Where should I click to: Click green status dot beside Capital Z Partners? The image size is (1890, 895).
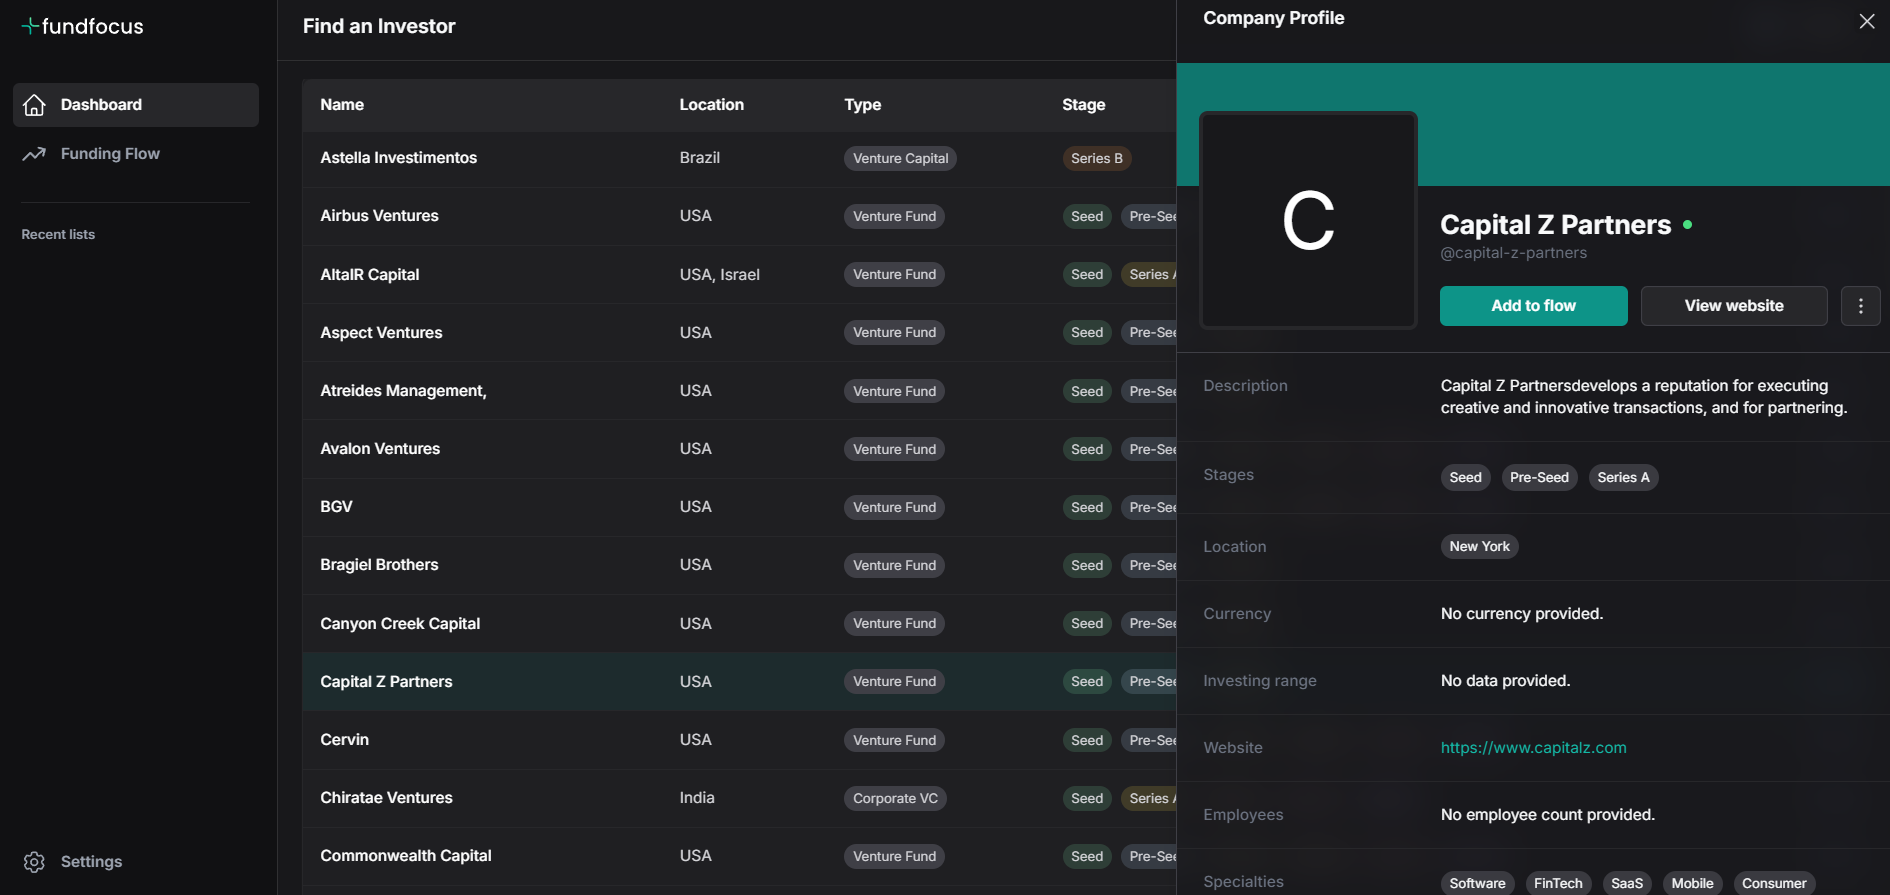[x=1688, y=225]
